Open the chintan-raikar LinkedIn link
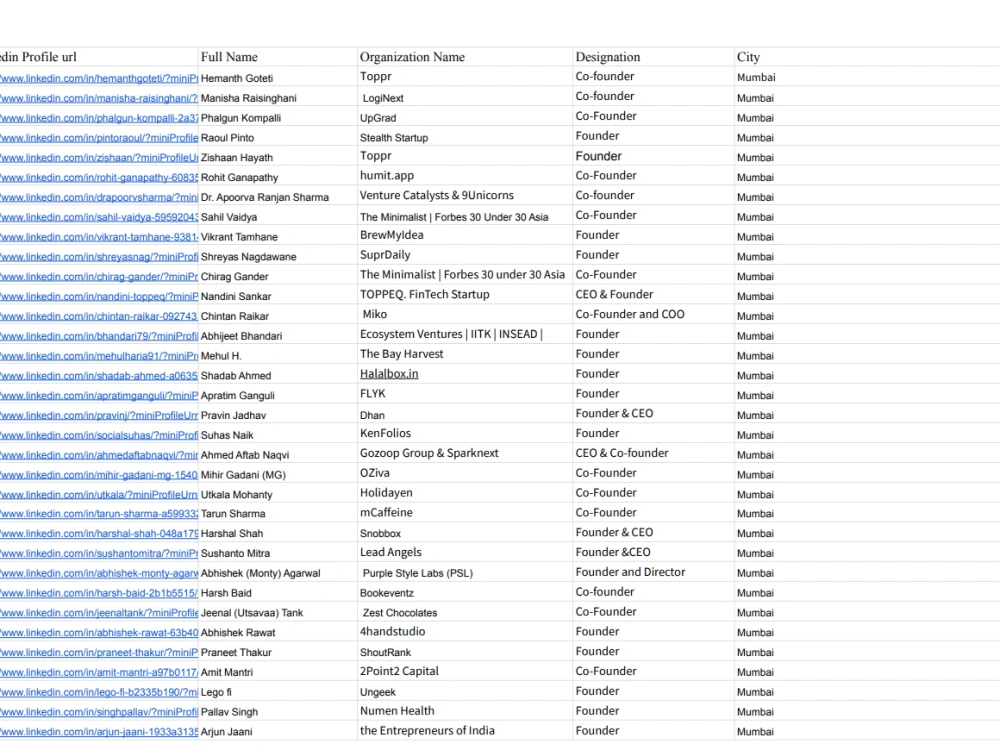This screenshot has width=1000, height=750. [x=99, y=316]
